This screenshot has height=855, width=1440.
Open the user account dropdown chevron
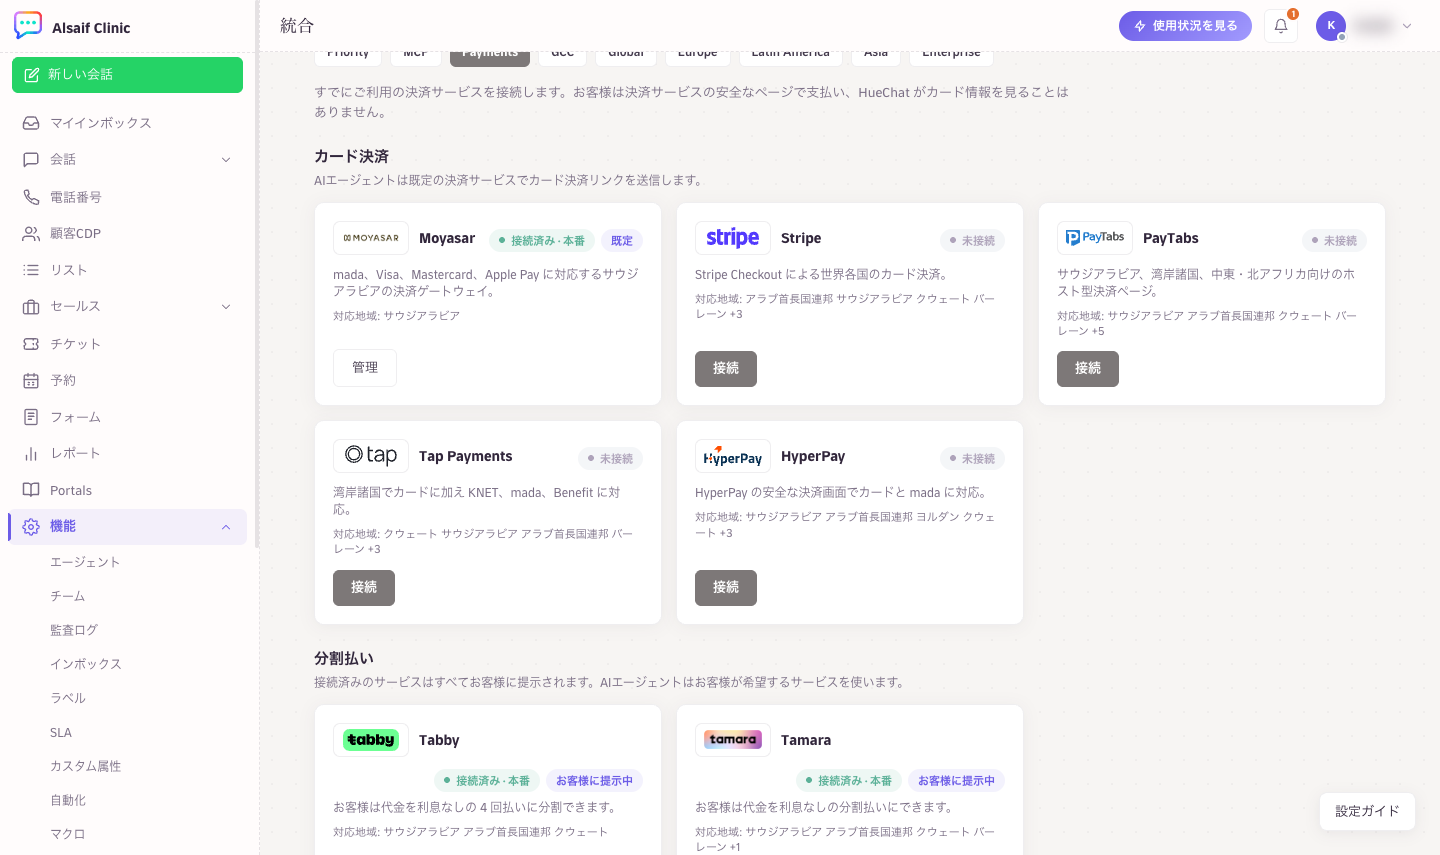[x=1407, y=26]
